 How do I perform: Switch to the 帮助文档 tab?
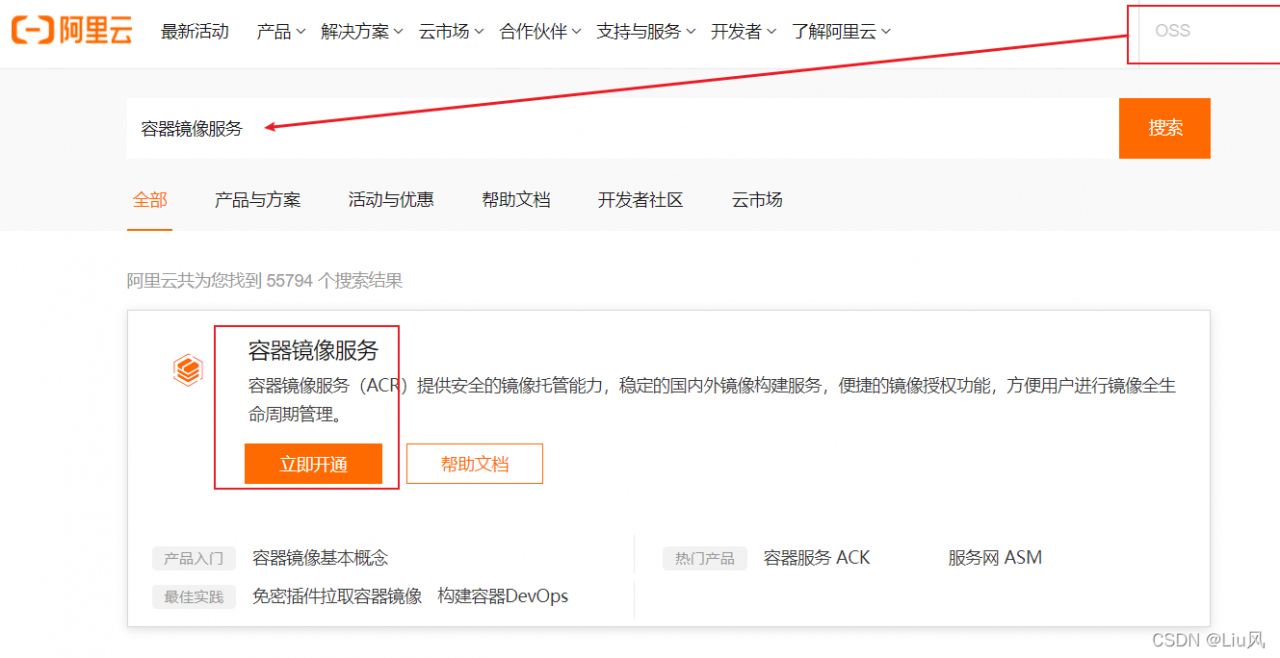[516, 200]
